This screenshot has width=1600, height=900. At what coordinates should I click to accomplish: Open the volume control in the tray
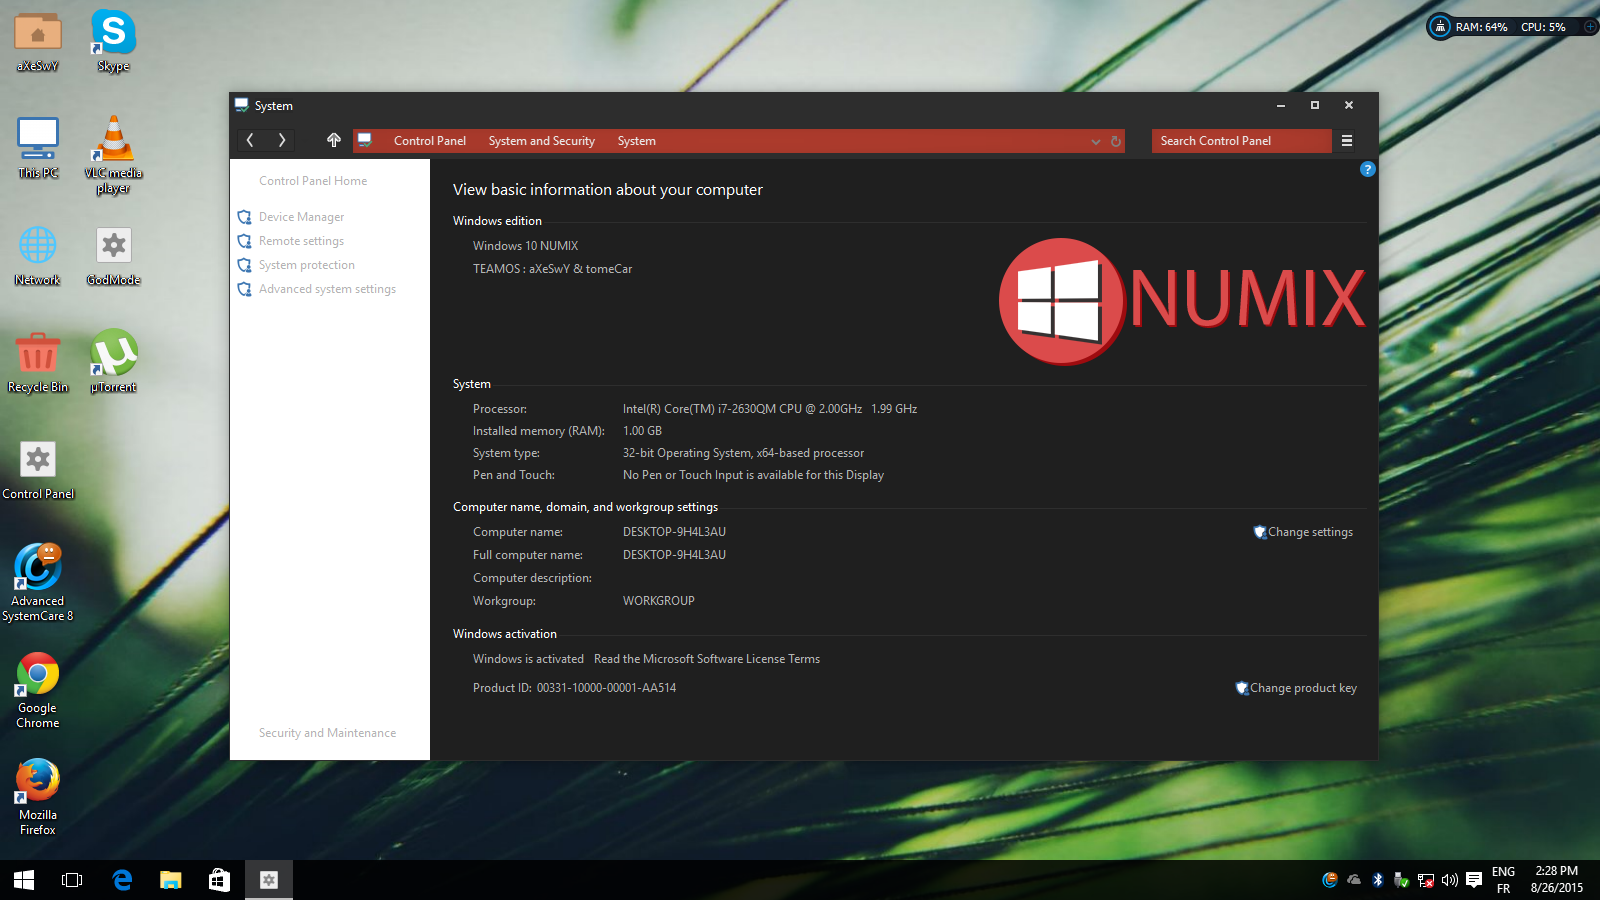point(1450,880)
